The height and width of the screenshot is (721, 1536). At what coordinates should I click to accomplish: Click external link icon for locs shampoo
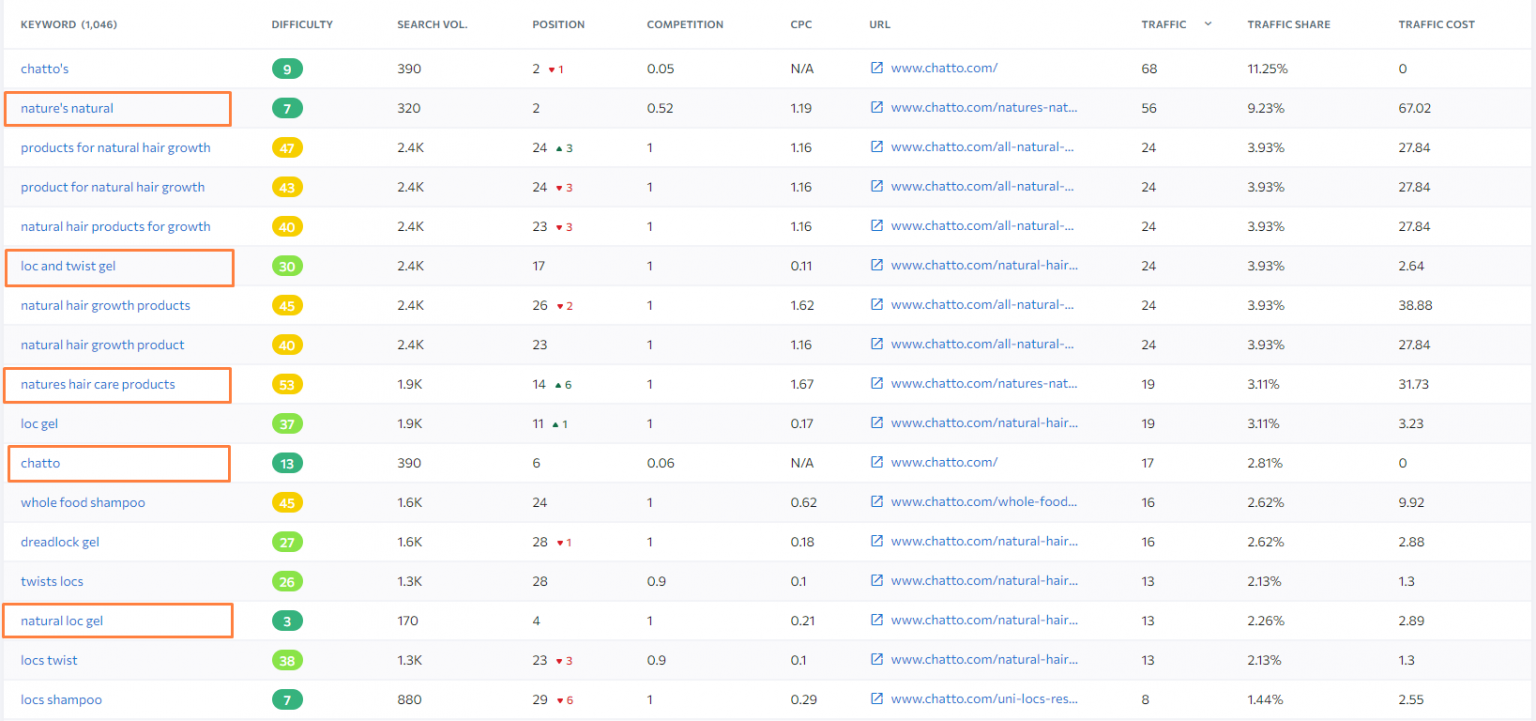(x=877, y=699)
